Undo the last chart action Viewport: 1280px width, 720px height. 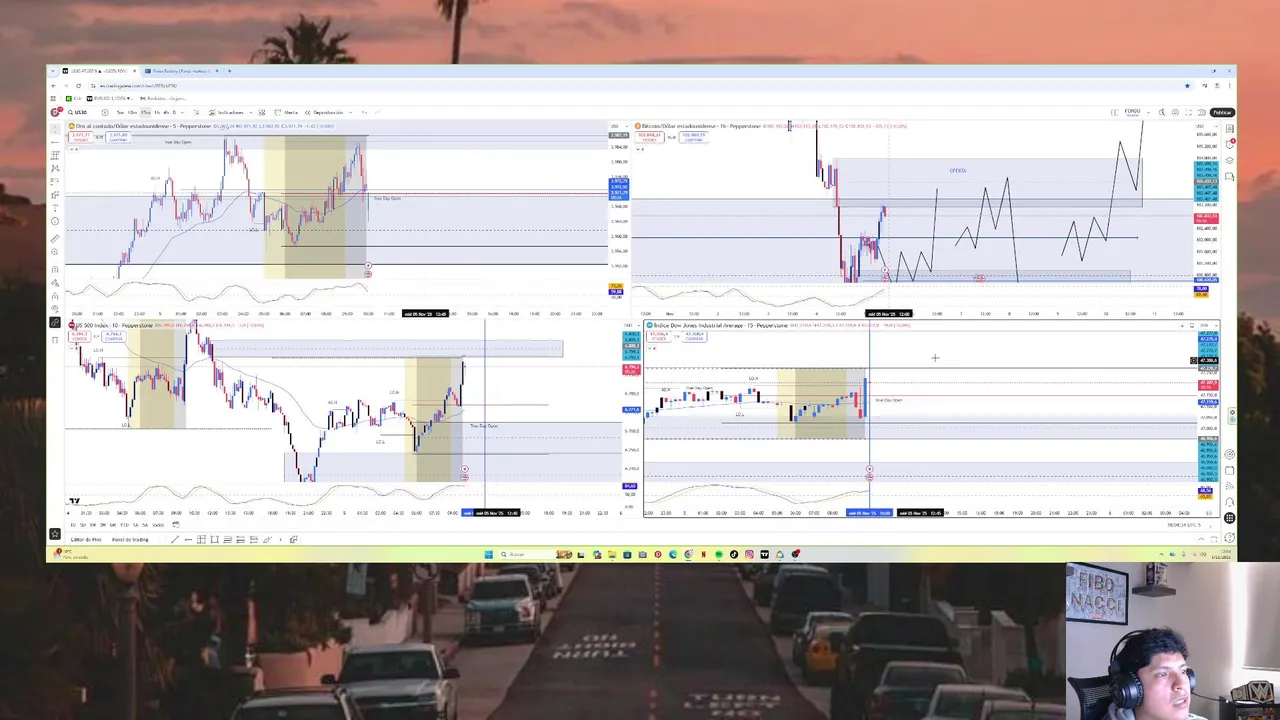tap(364, 112)
